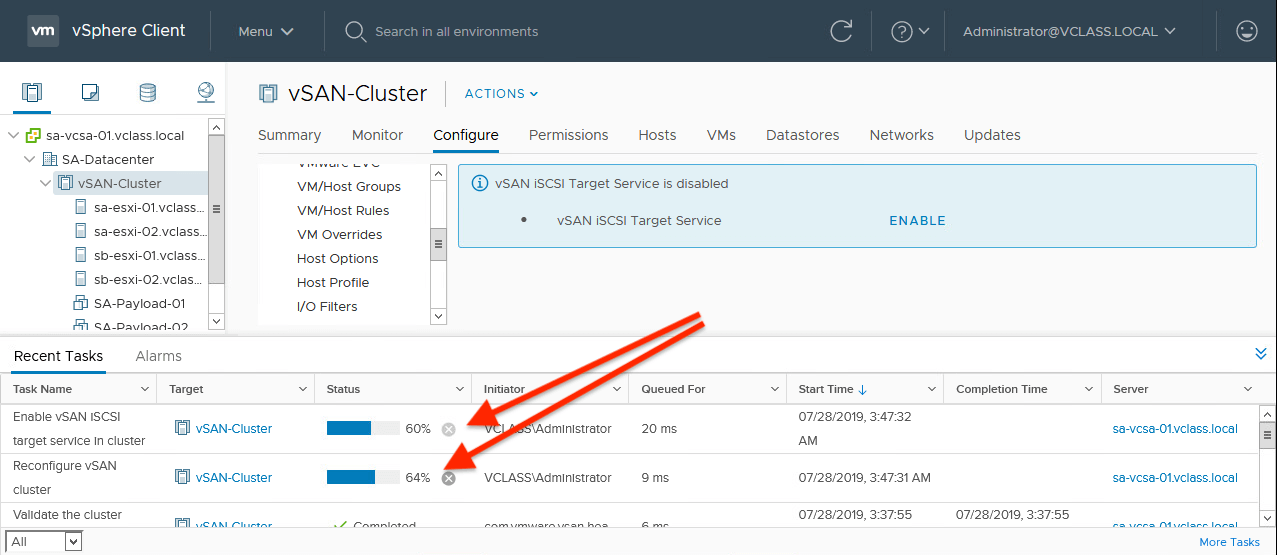Switch to the Recent Tasks tab
The height and width of the screenshot is (555, 1277).
click(58, 355)
